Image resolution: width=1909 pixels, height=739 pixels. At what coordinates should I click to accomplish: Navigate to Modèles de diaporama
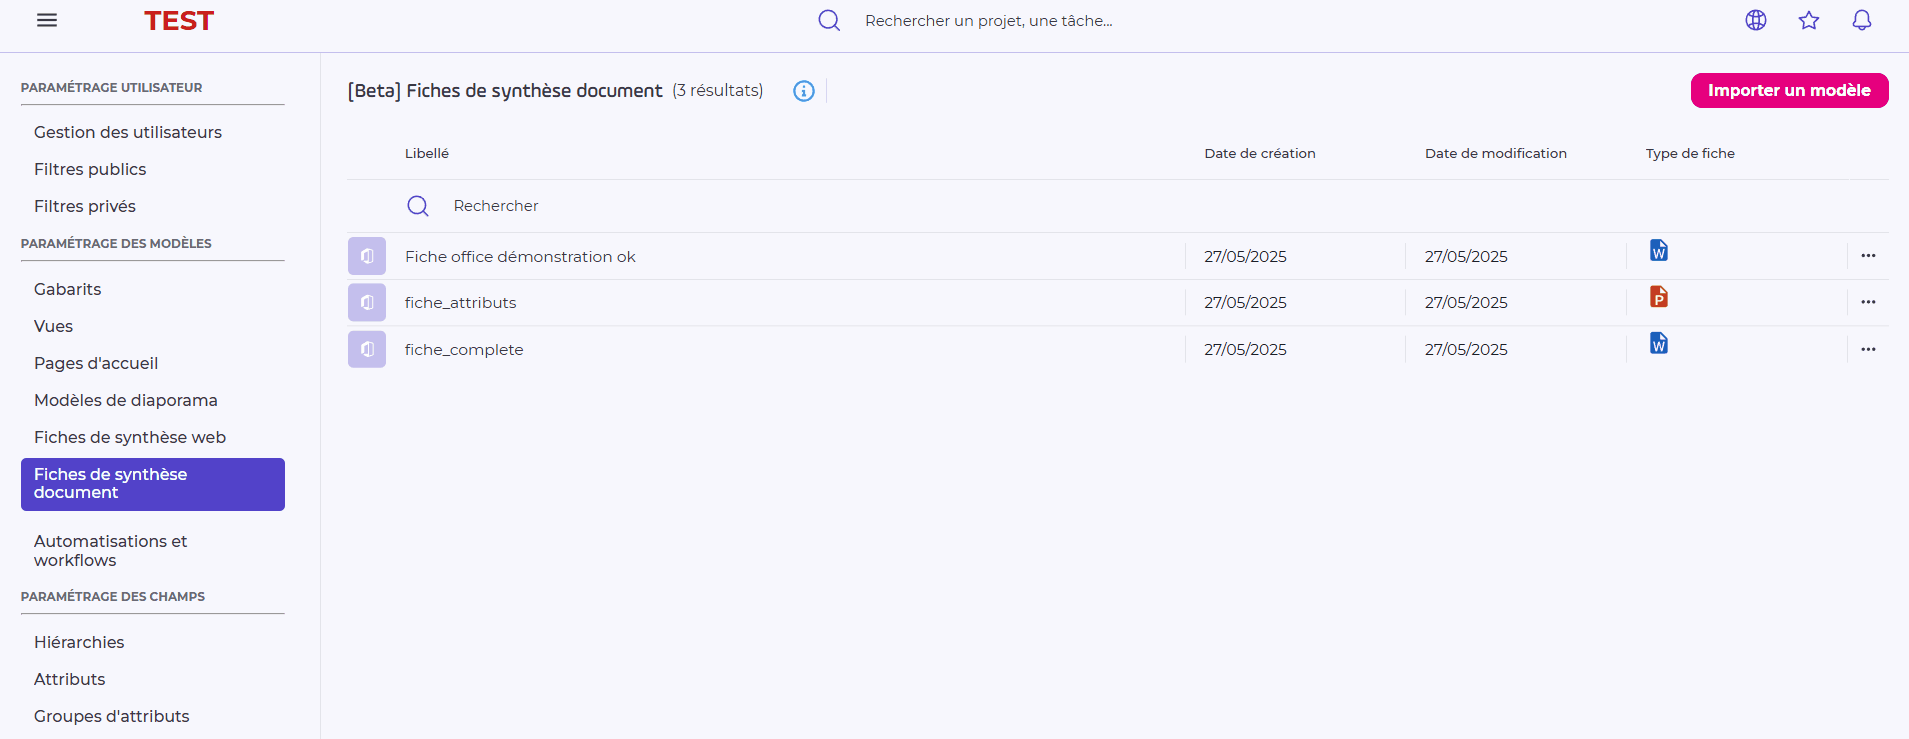(126, 400)
